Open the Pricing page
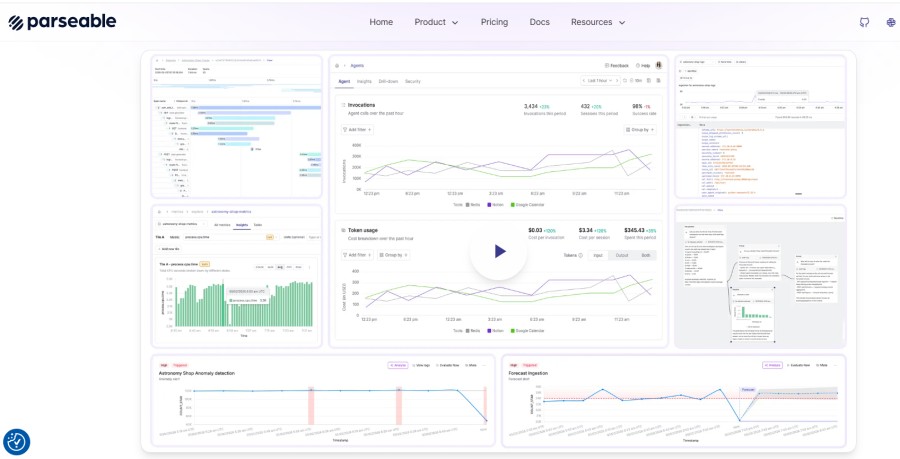The width and height of the screenshot is (900, 459). (x=494, y=22)
